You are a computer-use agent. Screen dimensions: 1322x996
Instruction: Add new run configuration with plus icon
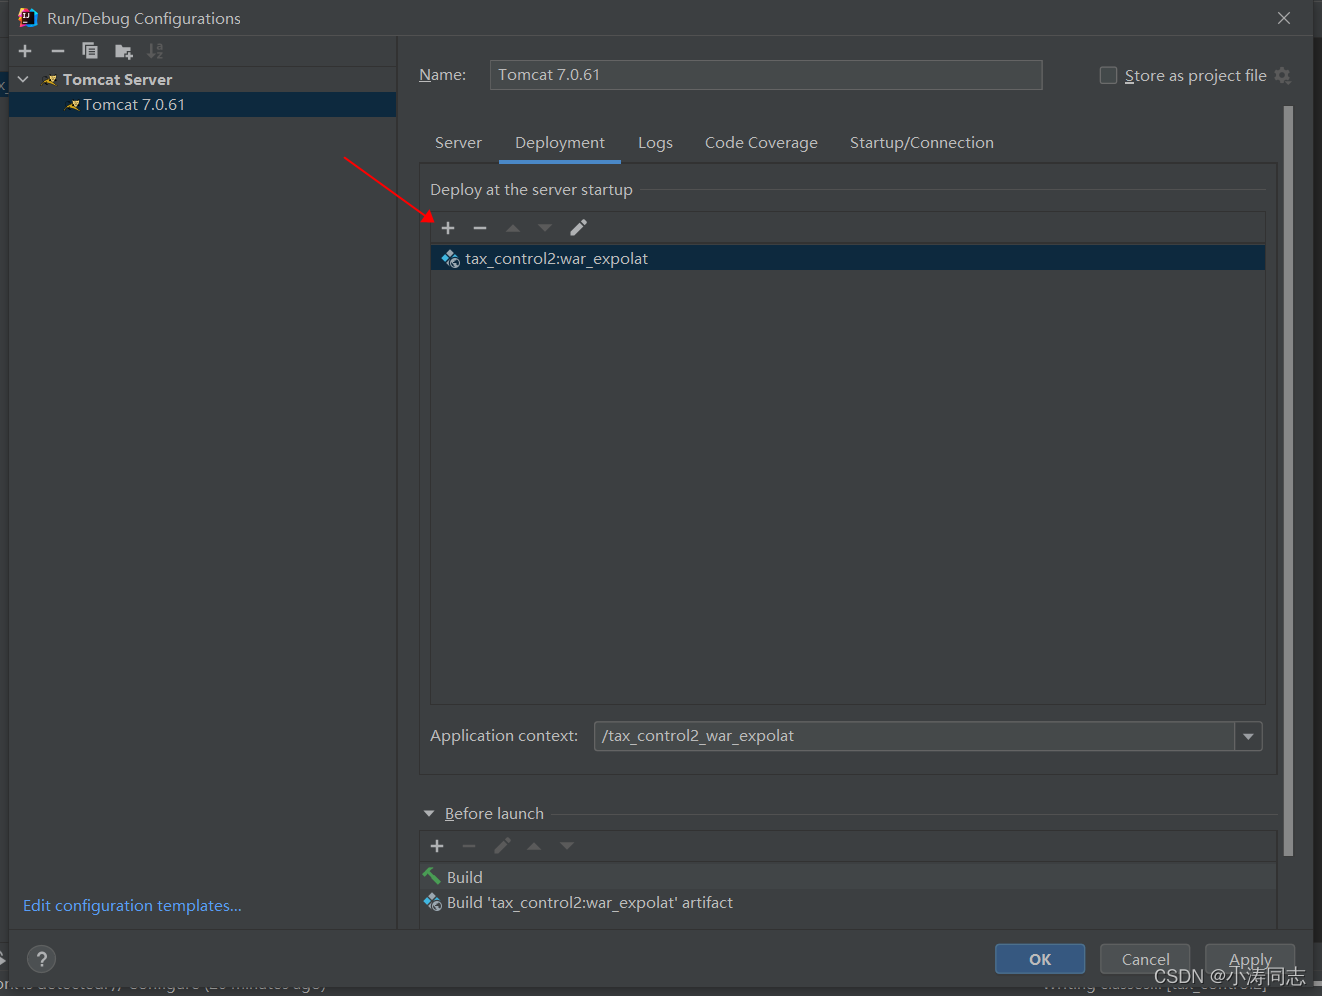click(x=25, y=51)
